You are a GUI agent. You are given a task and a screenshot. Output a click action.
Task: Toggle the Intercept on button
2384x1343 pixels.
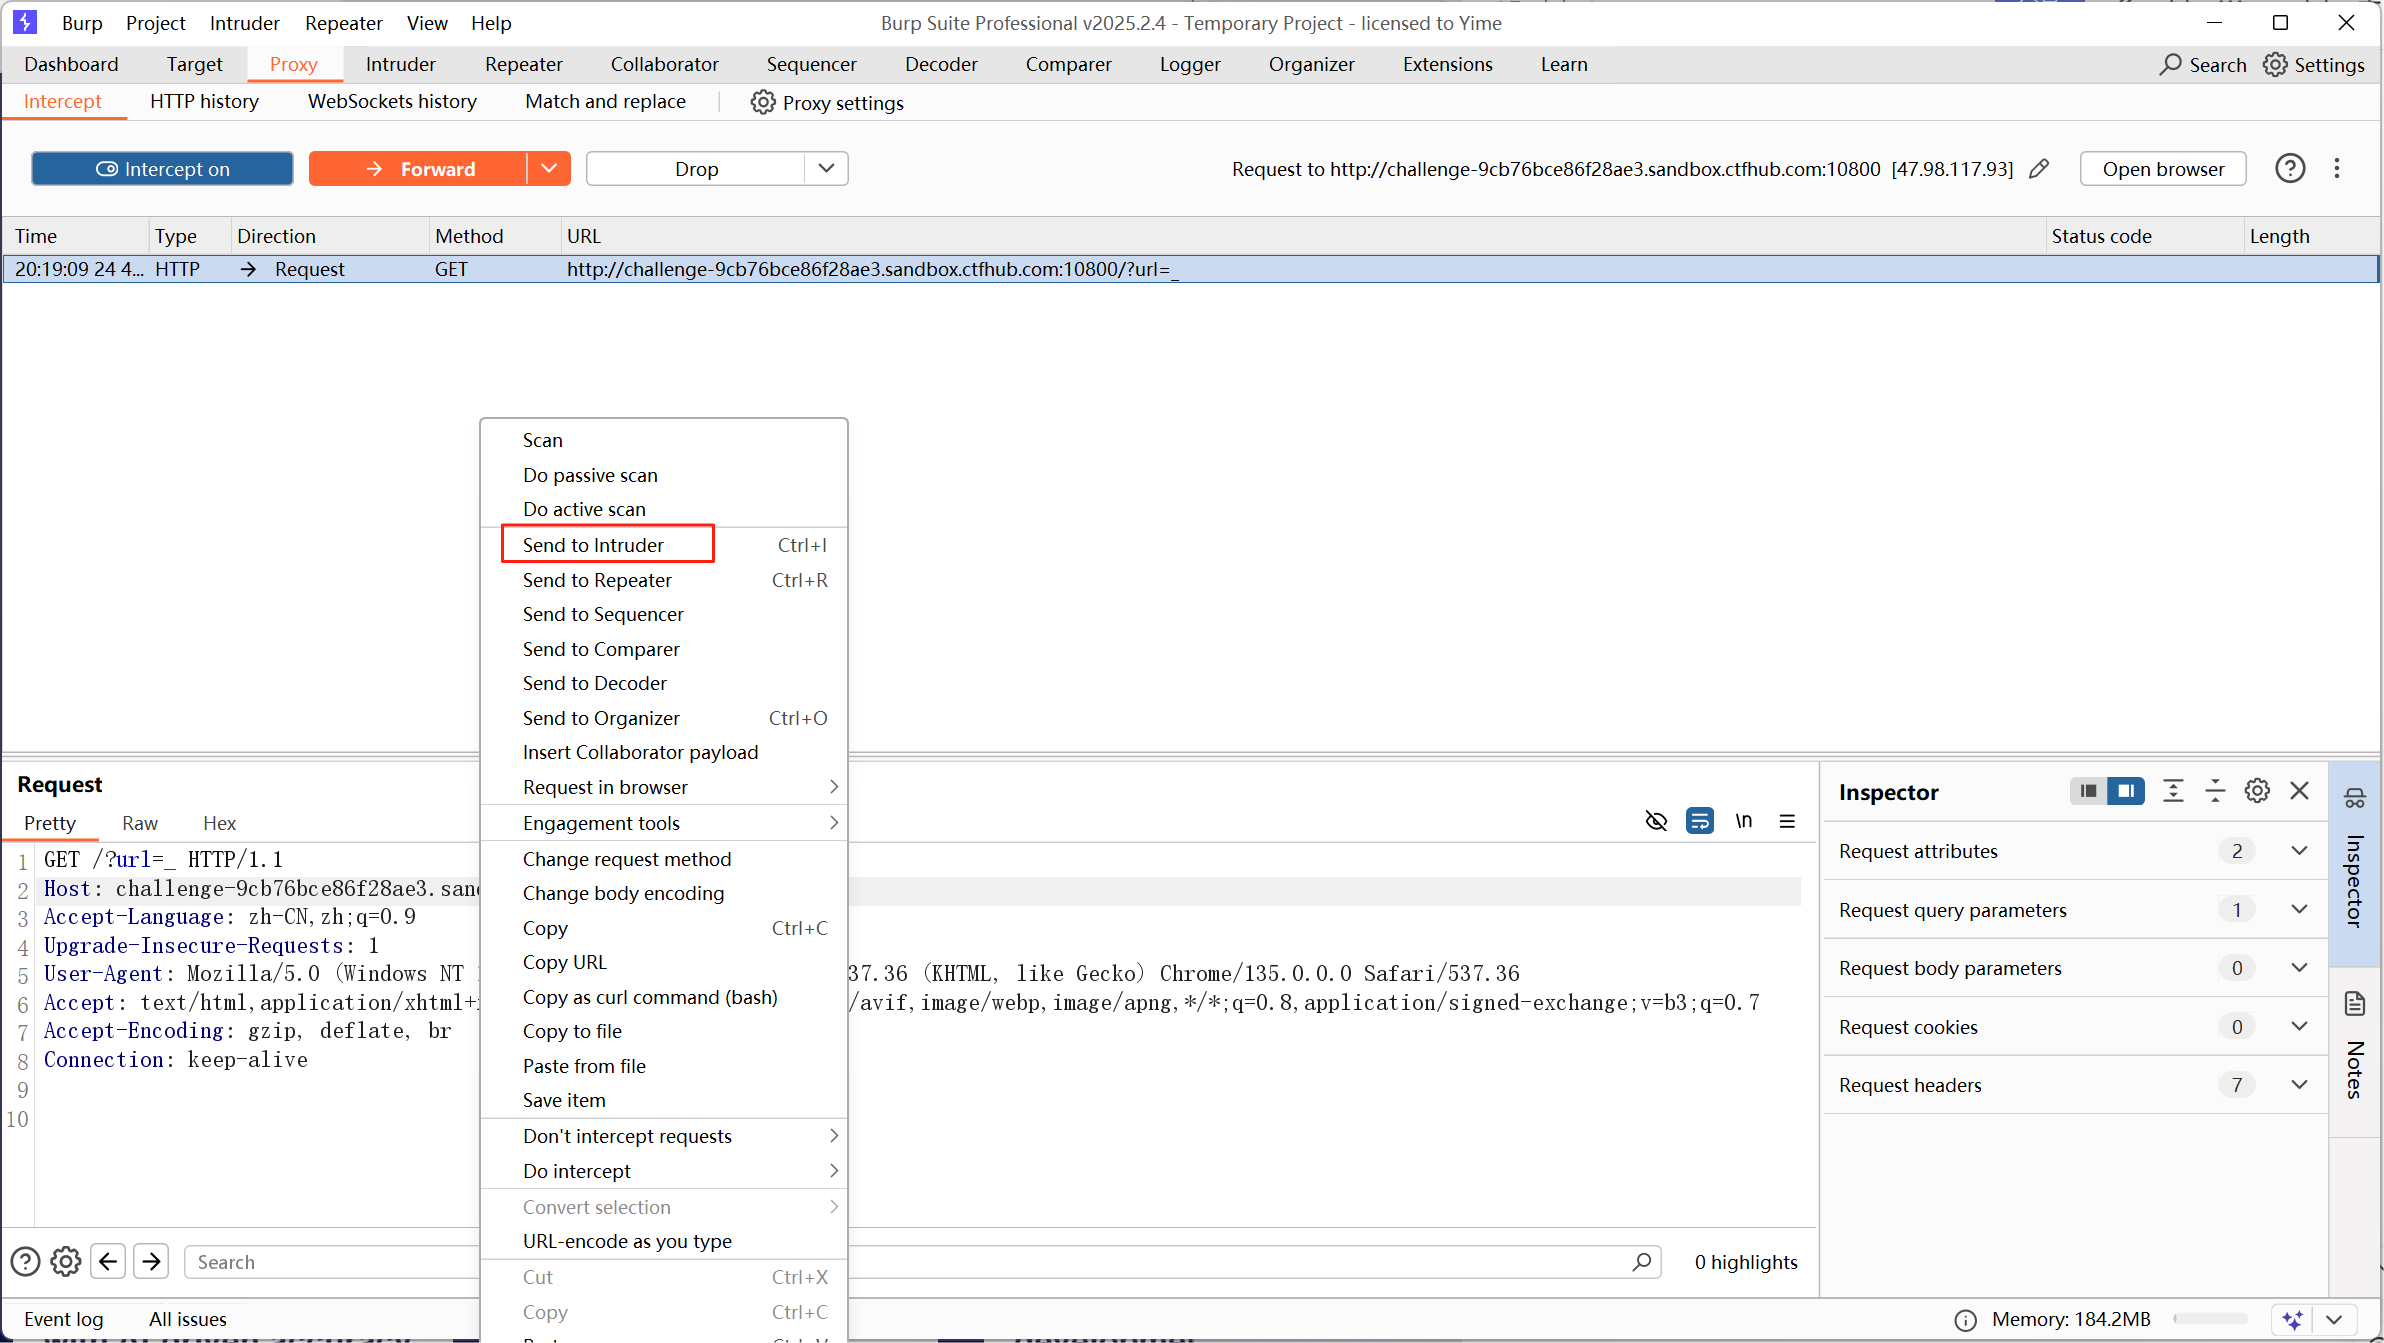point(162,169)
